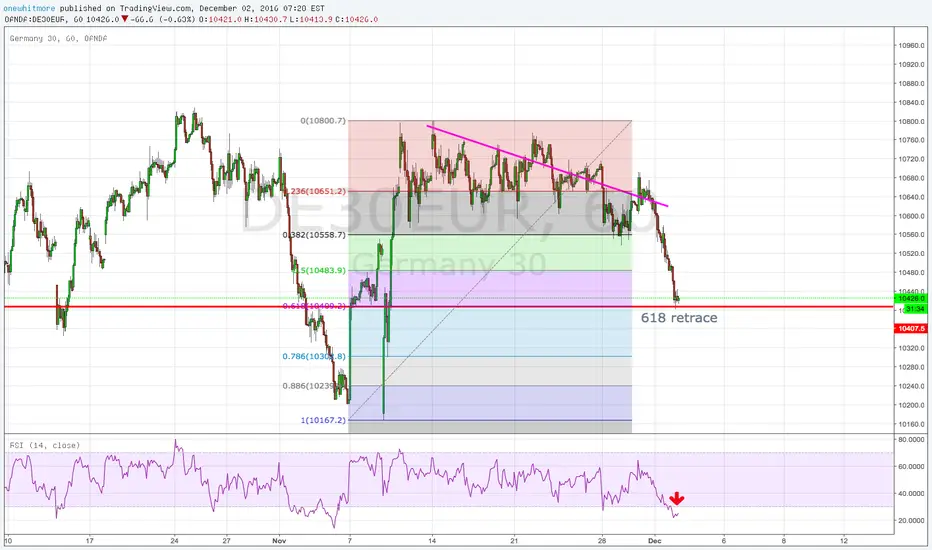Click 10160.0 on the price axis

point(911,425)
